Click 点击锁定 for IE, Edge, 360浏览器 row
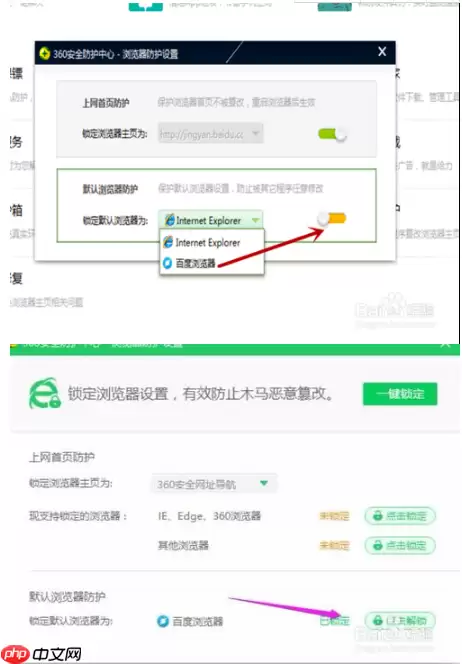Screen dimensions: 462x664 click(x=400, y=516)
